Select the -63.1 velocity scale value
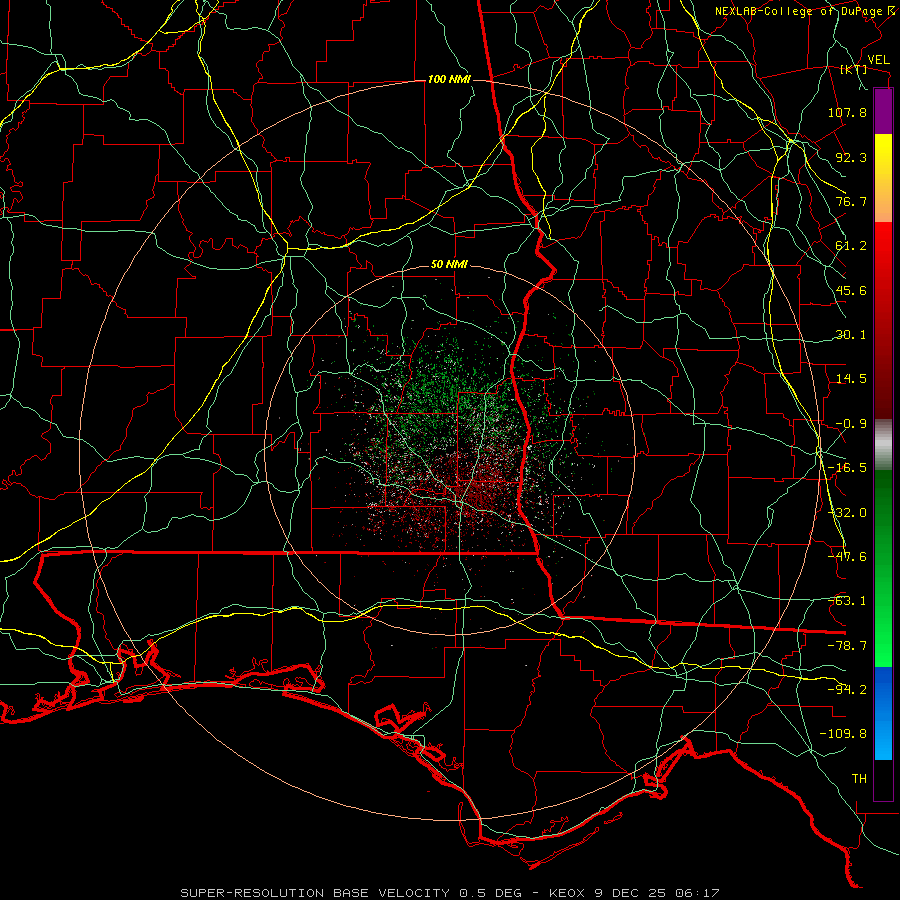The height and width of the screenshot is (900, 900). tap(847, 601)
